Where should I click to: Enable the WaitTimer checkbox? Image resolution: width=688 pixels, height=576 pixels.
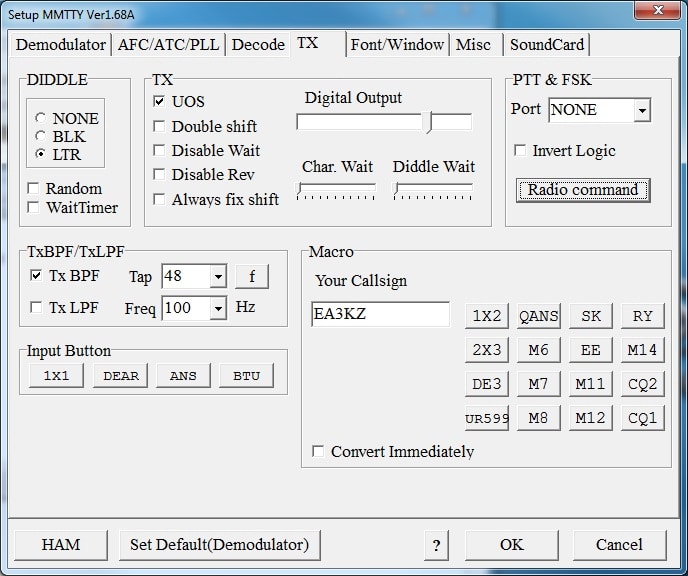pos(33,207)
